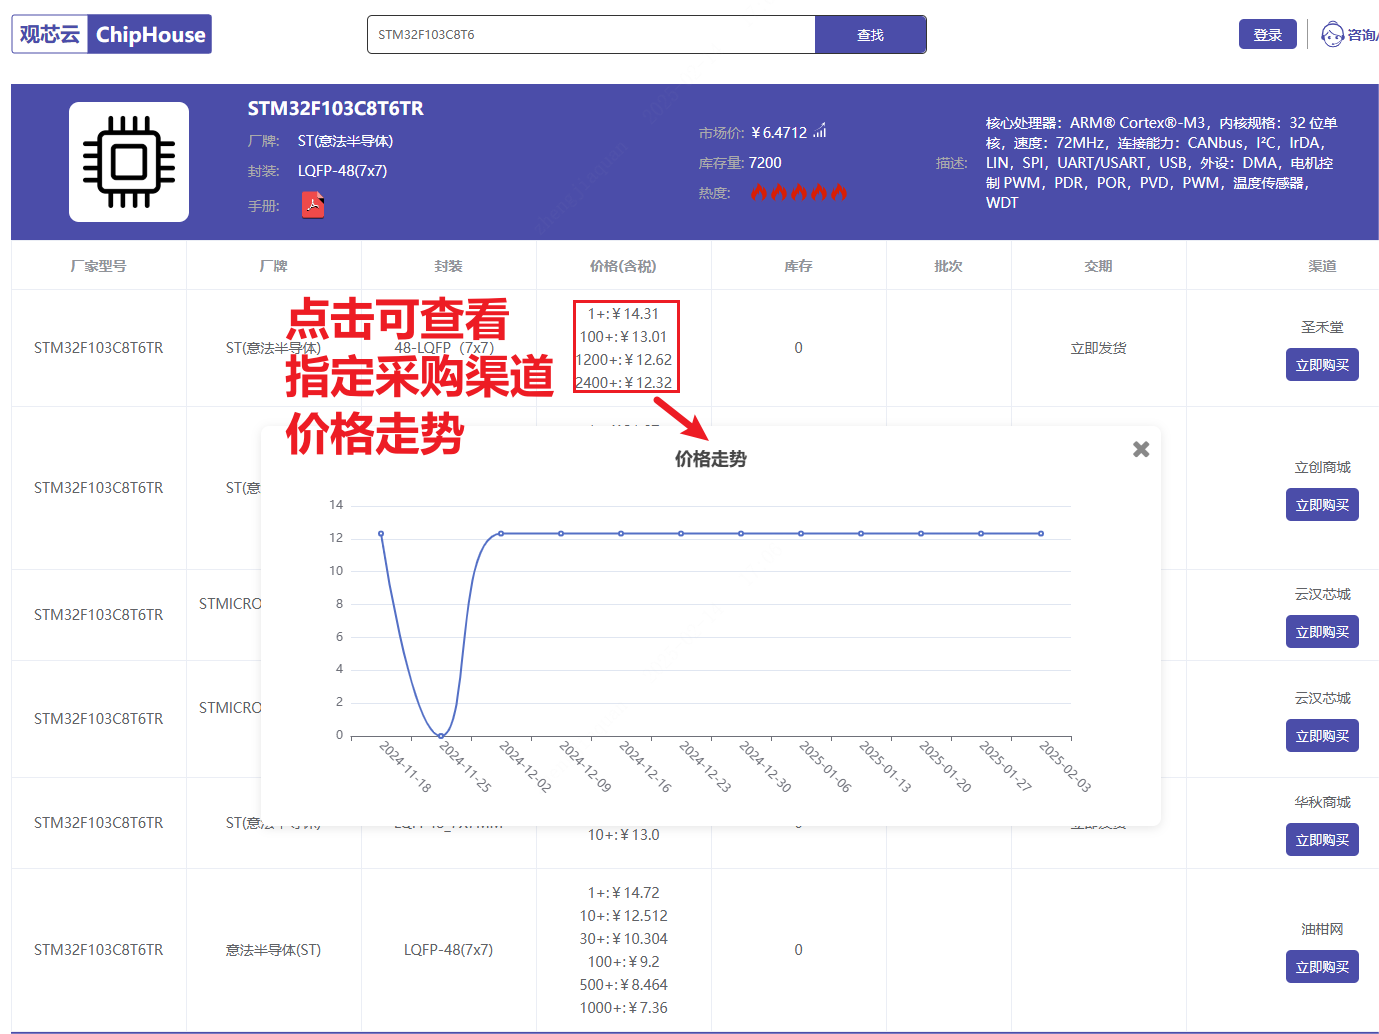Screen dimensions: 1379x1034
Task: Click the 查找 search button
Action: point(870,34)
